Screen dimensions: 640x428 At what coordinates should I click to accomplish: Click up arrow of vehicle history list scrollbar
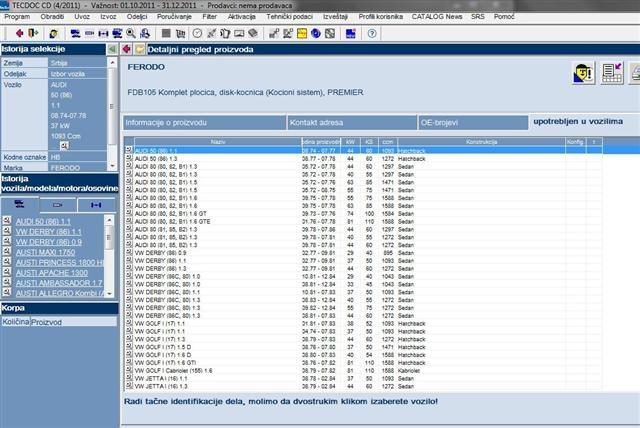pyautogui.click(x=109, y=220)
